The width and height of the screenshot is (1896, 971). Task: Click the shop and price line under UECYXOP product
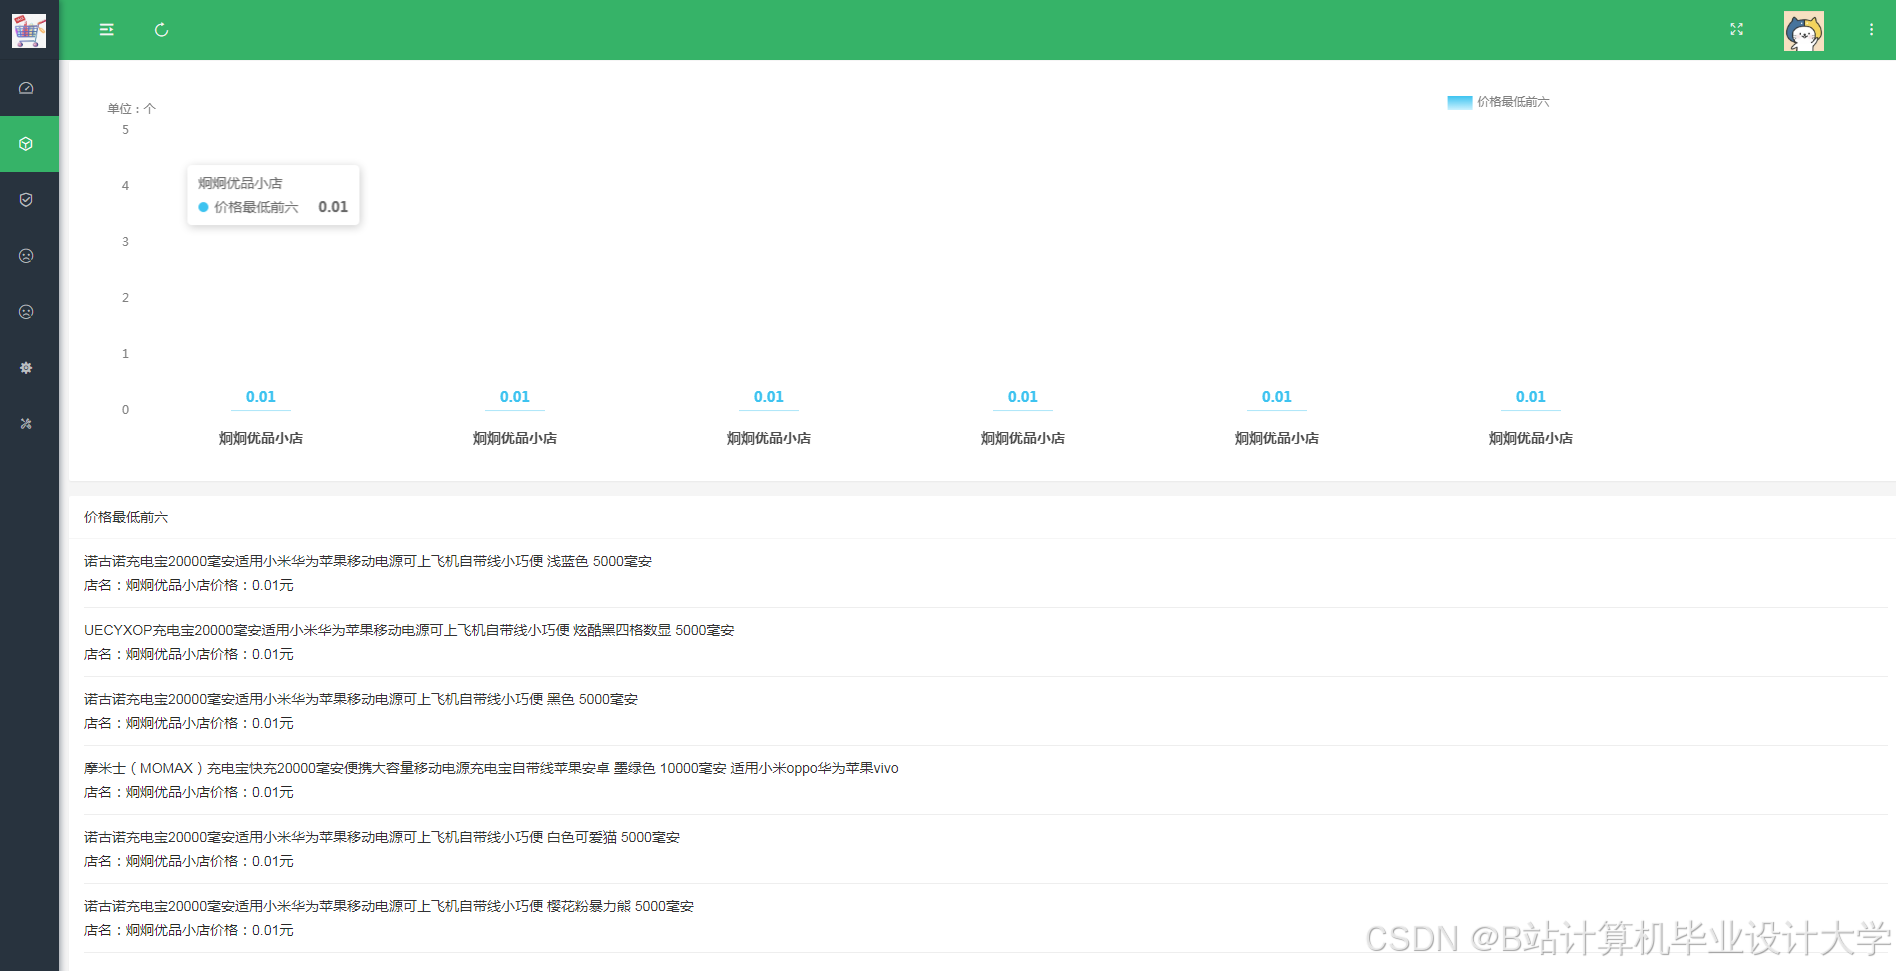[x=189, y=654]
